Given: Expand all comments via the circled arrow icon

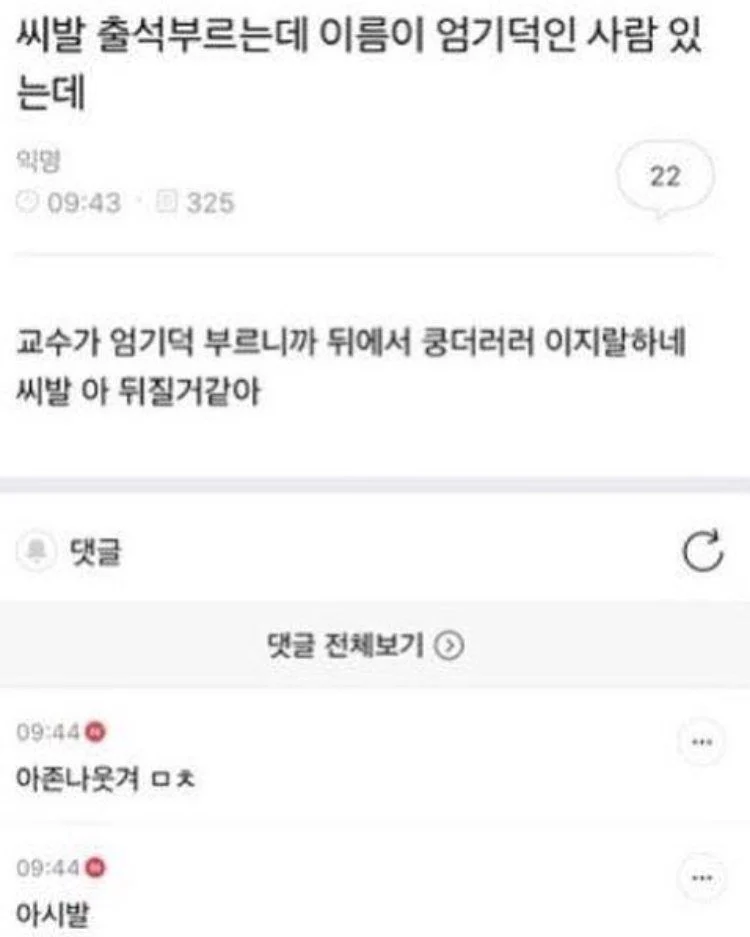Looking at the screenshot, I should point(449,645).
